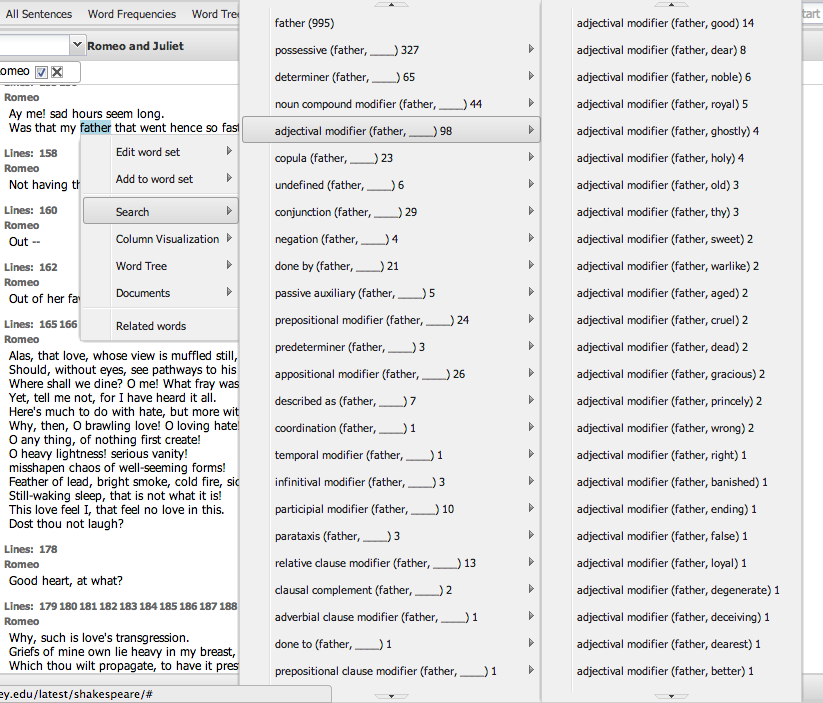Select the Search context menu entry

tap(161, 212)
